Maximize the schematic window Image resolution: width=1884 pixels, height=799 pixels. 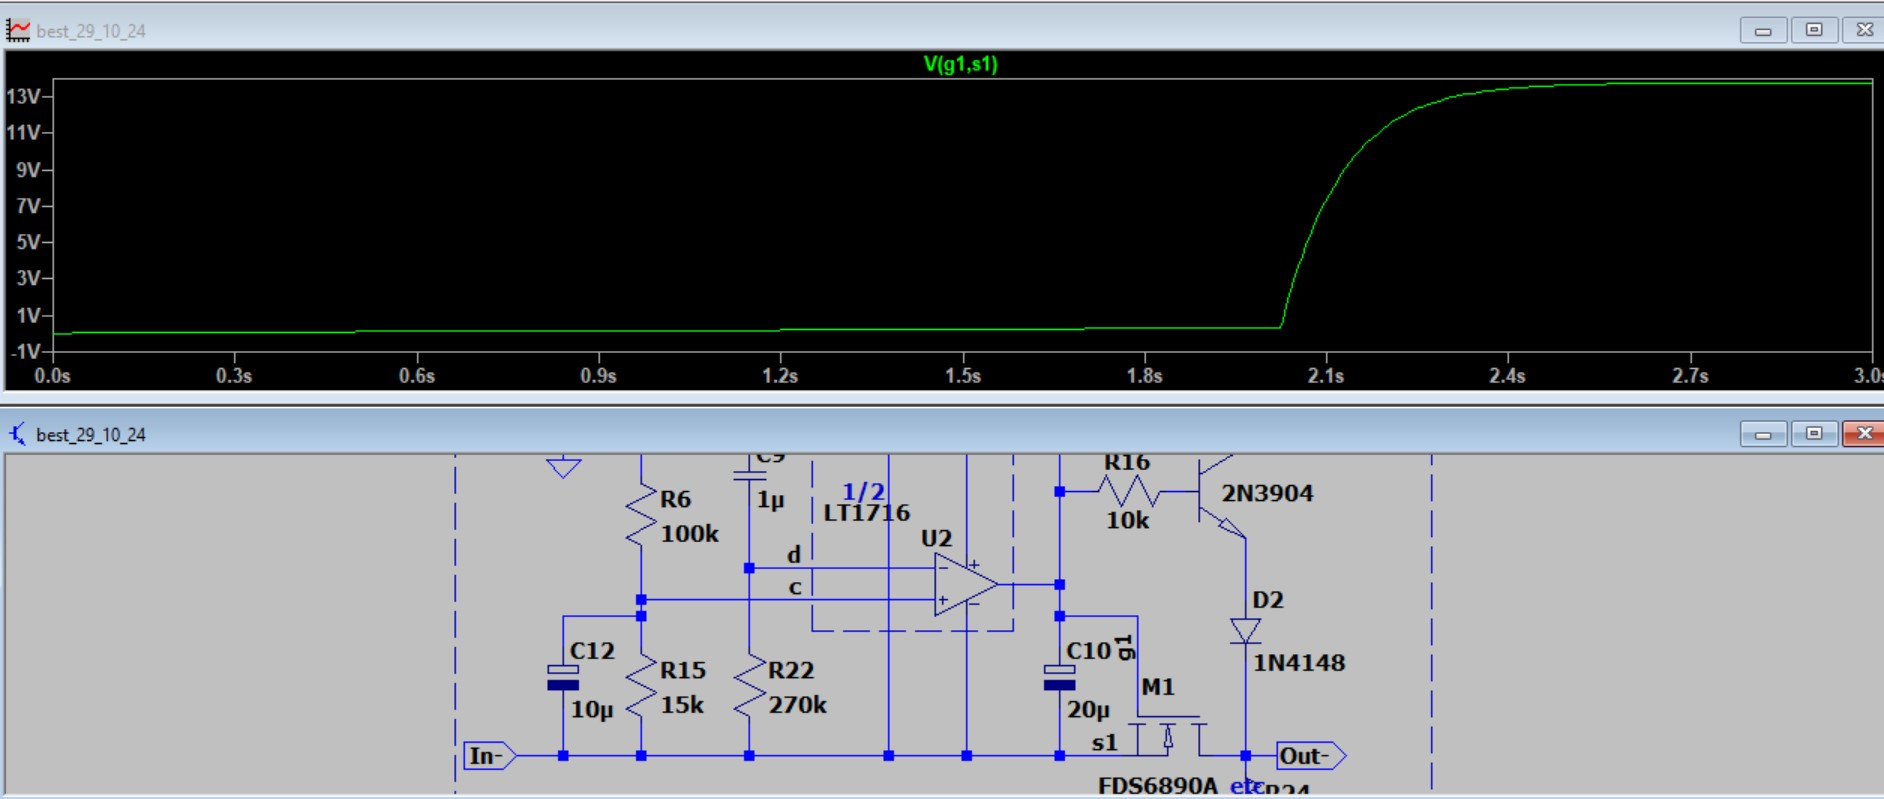click(x=1814, y=434)
